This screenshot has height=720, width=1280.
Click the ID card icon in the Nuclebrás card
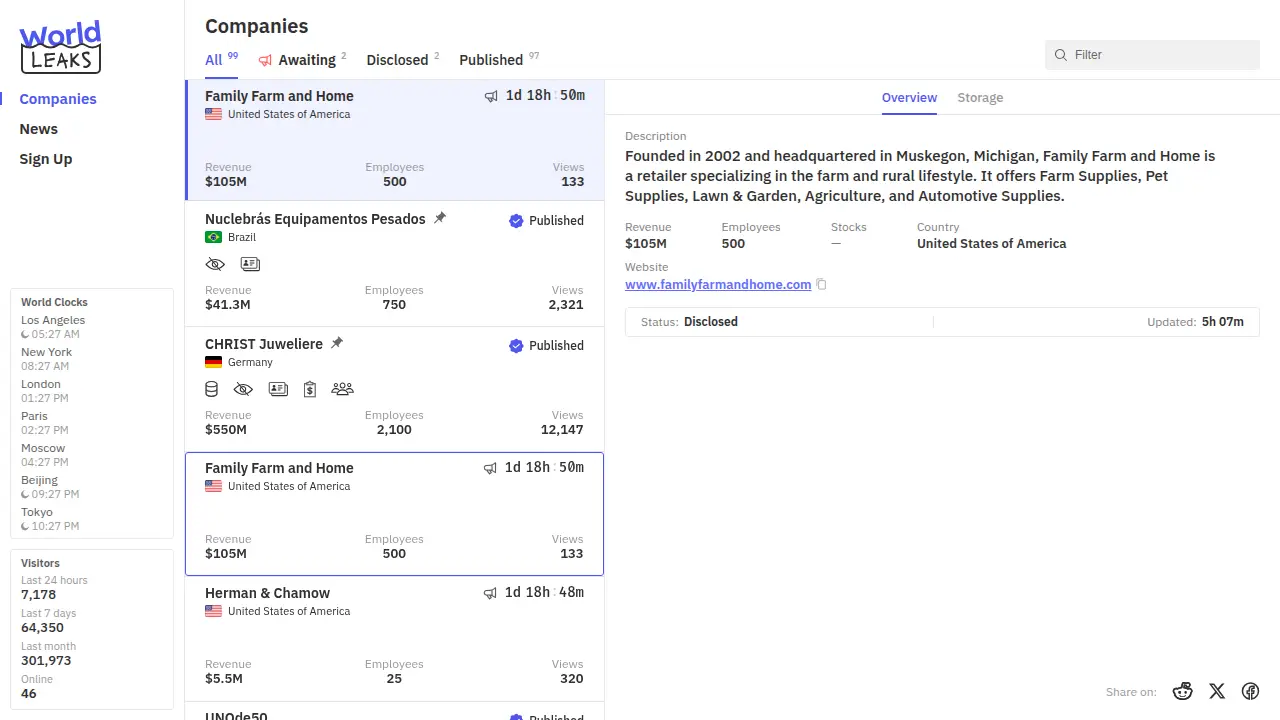coord(250,265)
